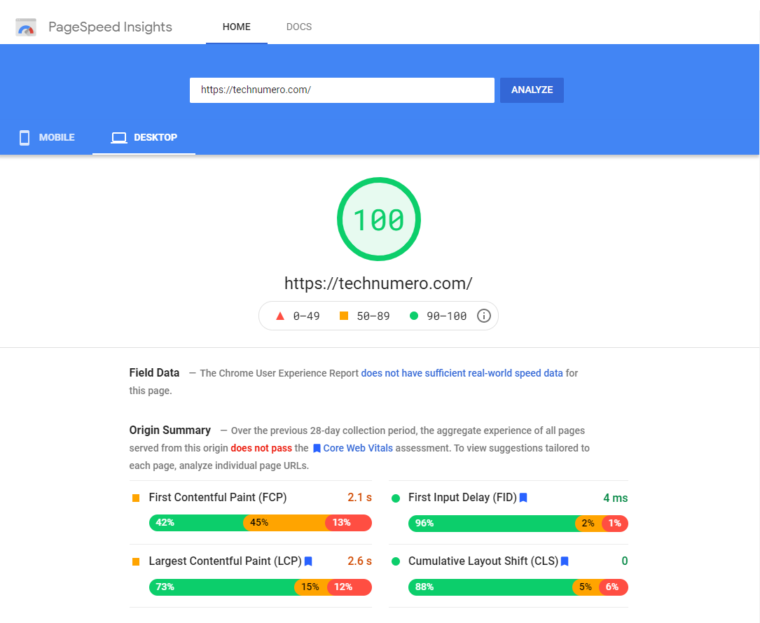This screenshot has width=760, height=623.
Task: Switch to the MOBILE results tab
Action: coord(46,137)
